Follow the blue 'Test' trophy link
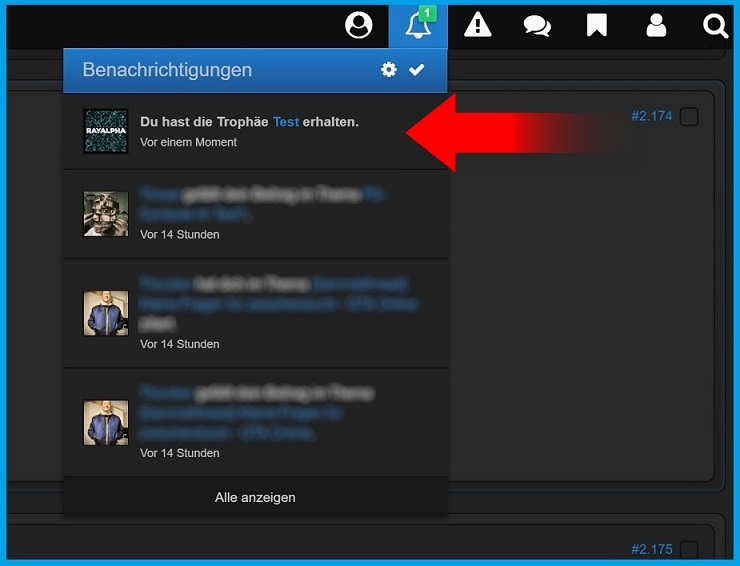Viewport: 740px width, 566px height. [285, 122]
